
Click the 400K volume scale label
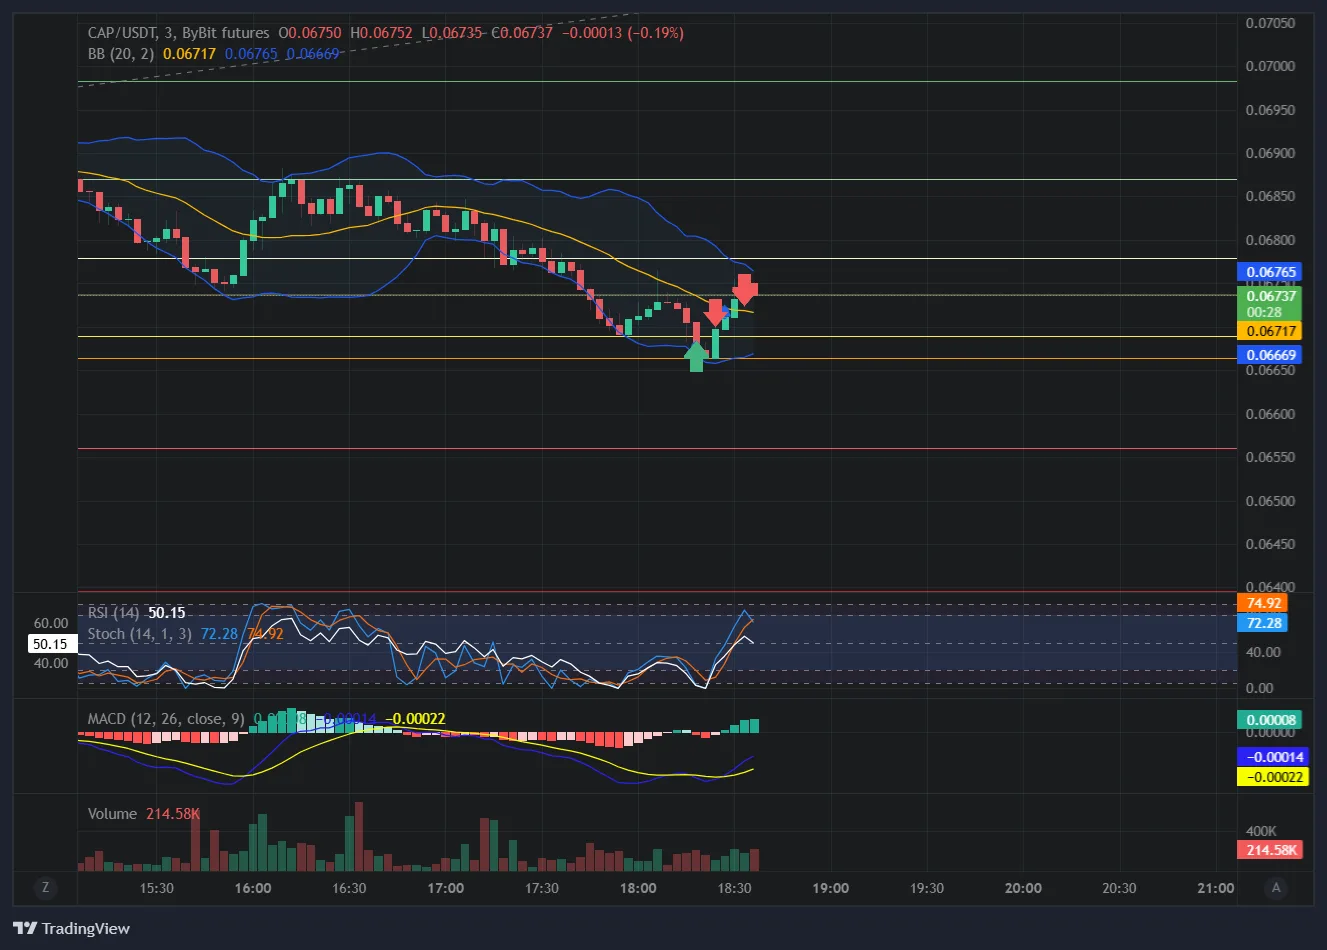pyautogui.click(x=1261, y=831)
